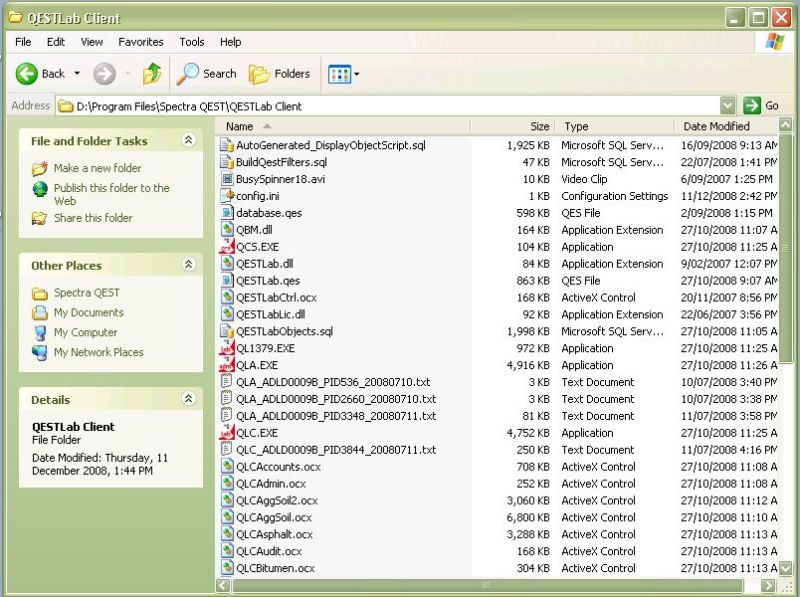The width and height of the screenshot is (800, 597).
Task: Select the QESTLabCtrl.ocx ActiveX control
Action: click(x=278, y=297)
